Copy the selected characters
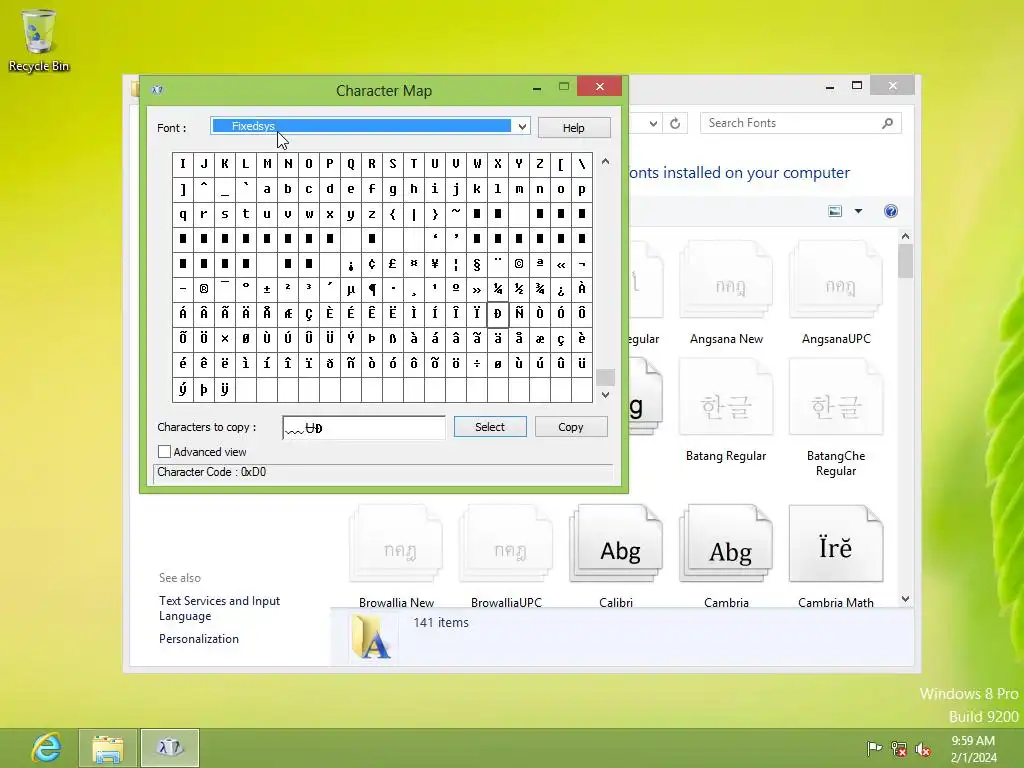Viewport: 1024px width, 768px height. point(571,426)
